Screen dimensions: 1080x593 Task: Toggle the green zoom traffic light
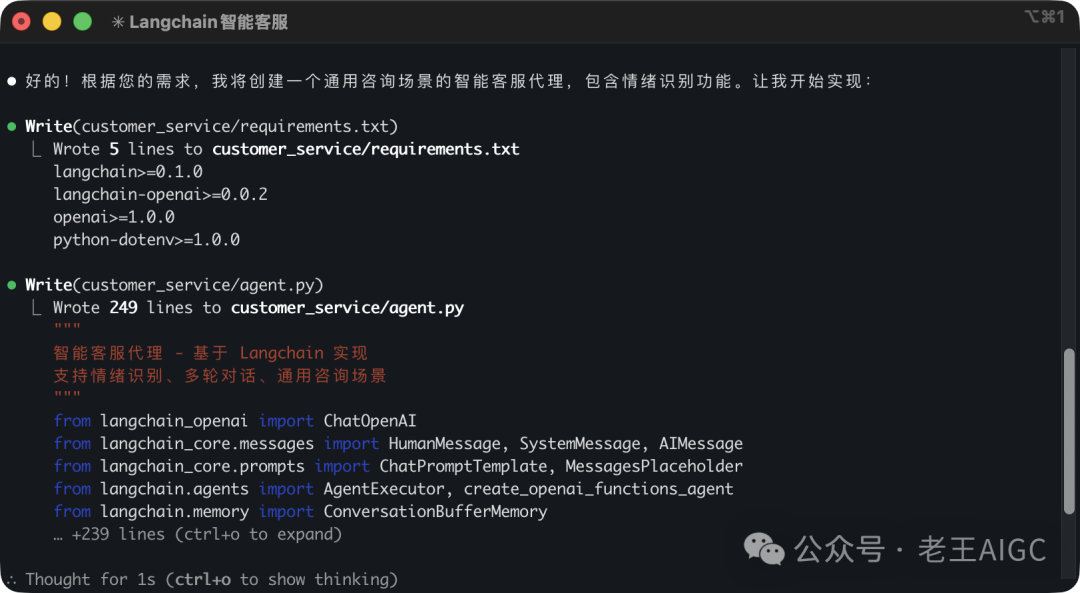click(82, 20)
